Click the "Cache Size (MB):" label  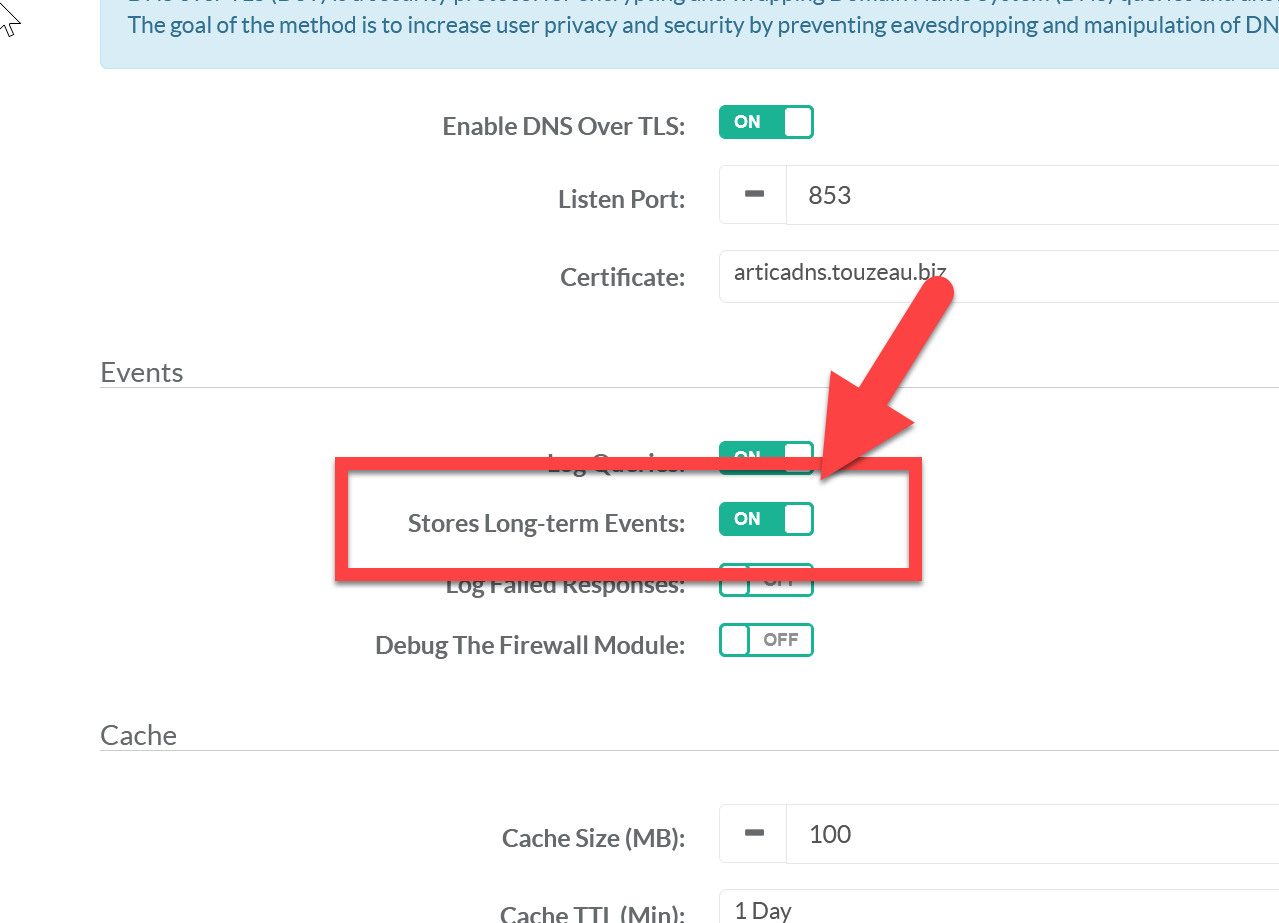(x=593, y=838)
